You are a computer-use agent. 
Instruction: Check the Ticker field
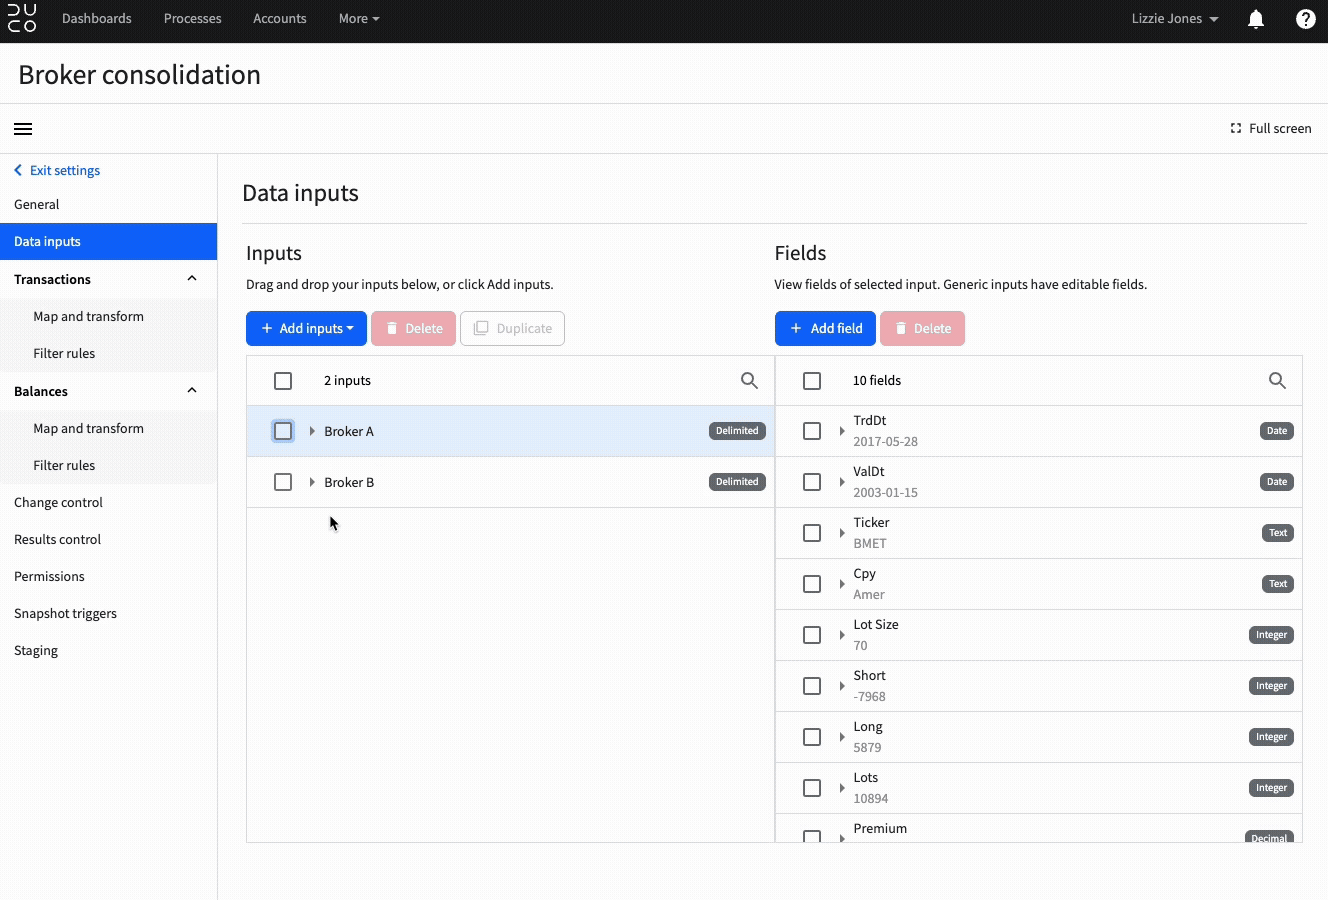tap(812, 533)
